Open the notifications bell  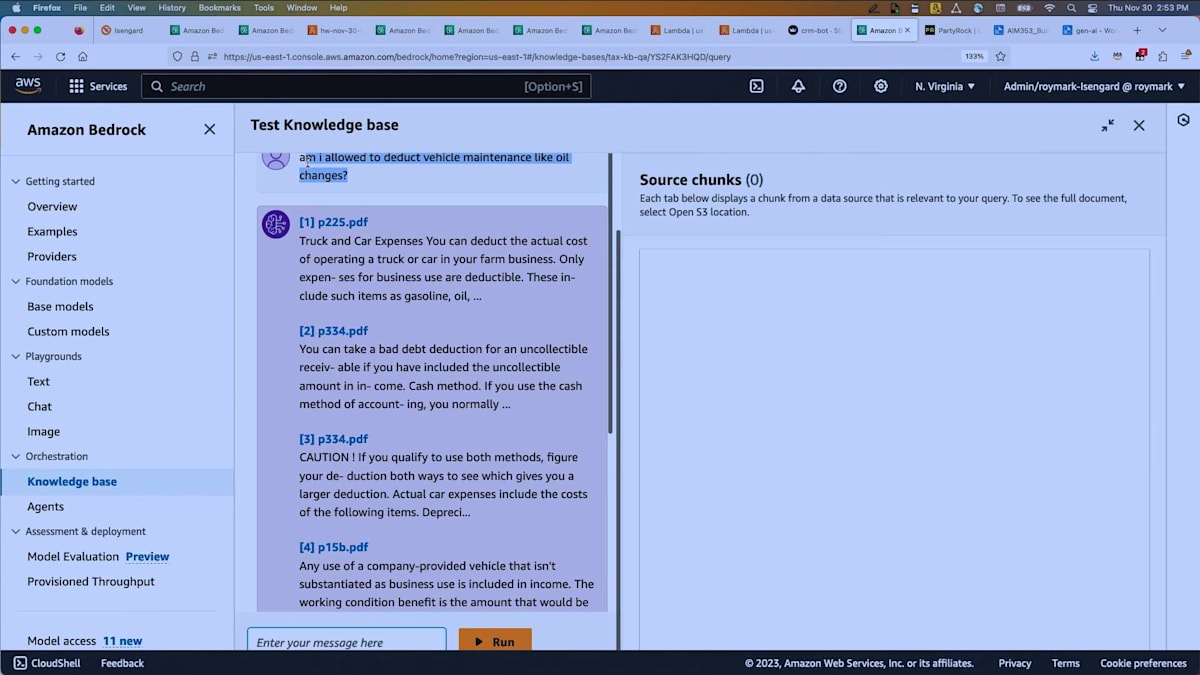click(798, 86)
